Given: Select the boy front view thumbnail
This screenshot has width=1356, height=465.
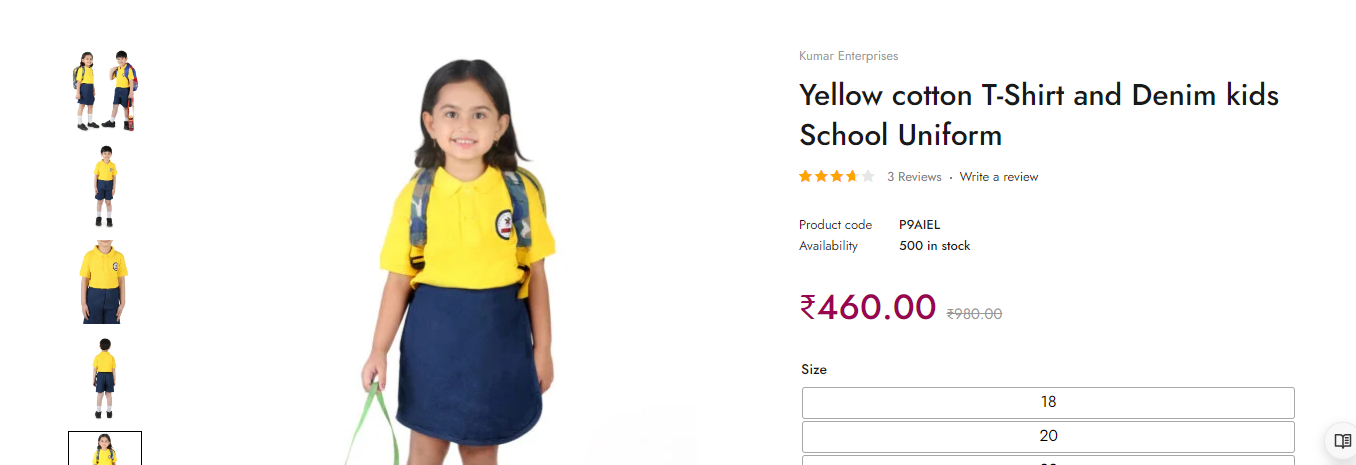Looking at the screenshot, I should [x=105, y=186].
